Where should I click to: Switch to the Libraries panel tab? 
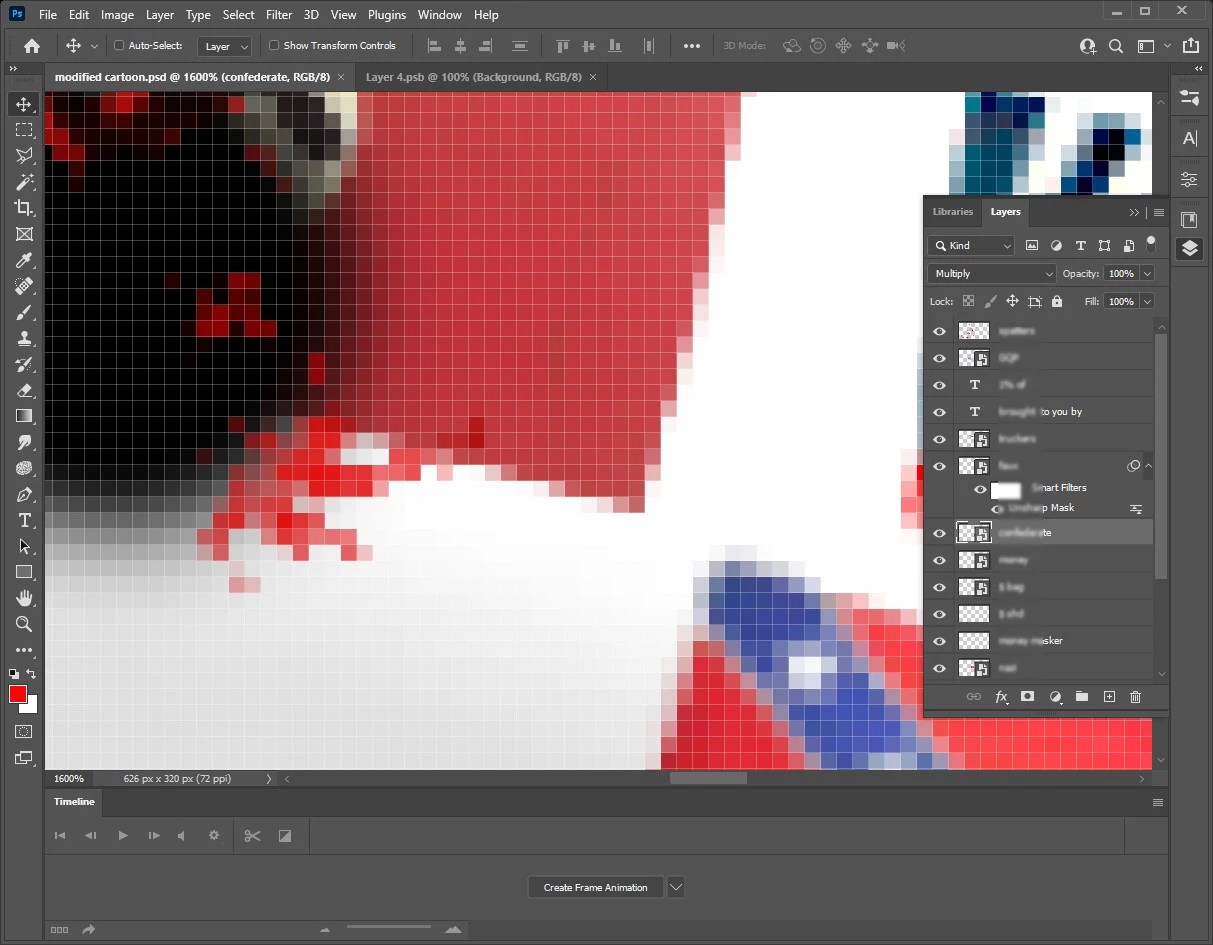coord(952,212)
